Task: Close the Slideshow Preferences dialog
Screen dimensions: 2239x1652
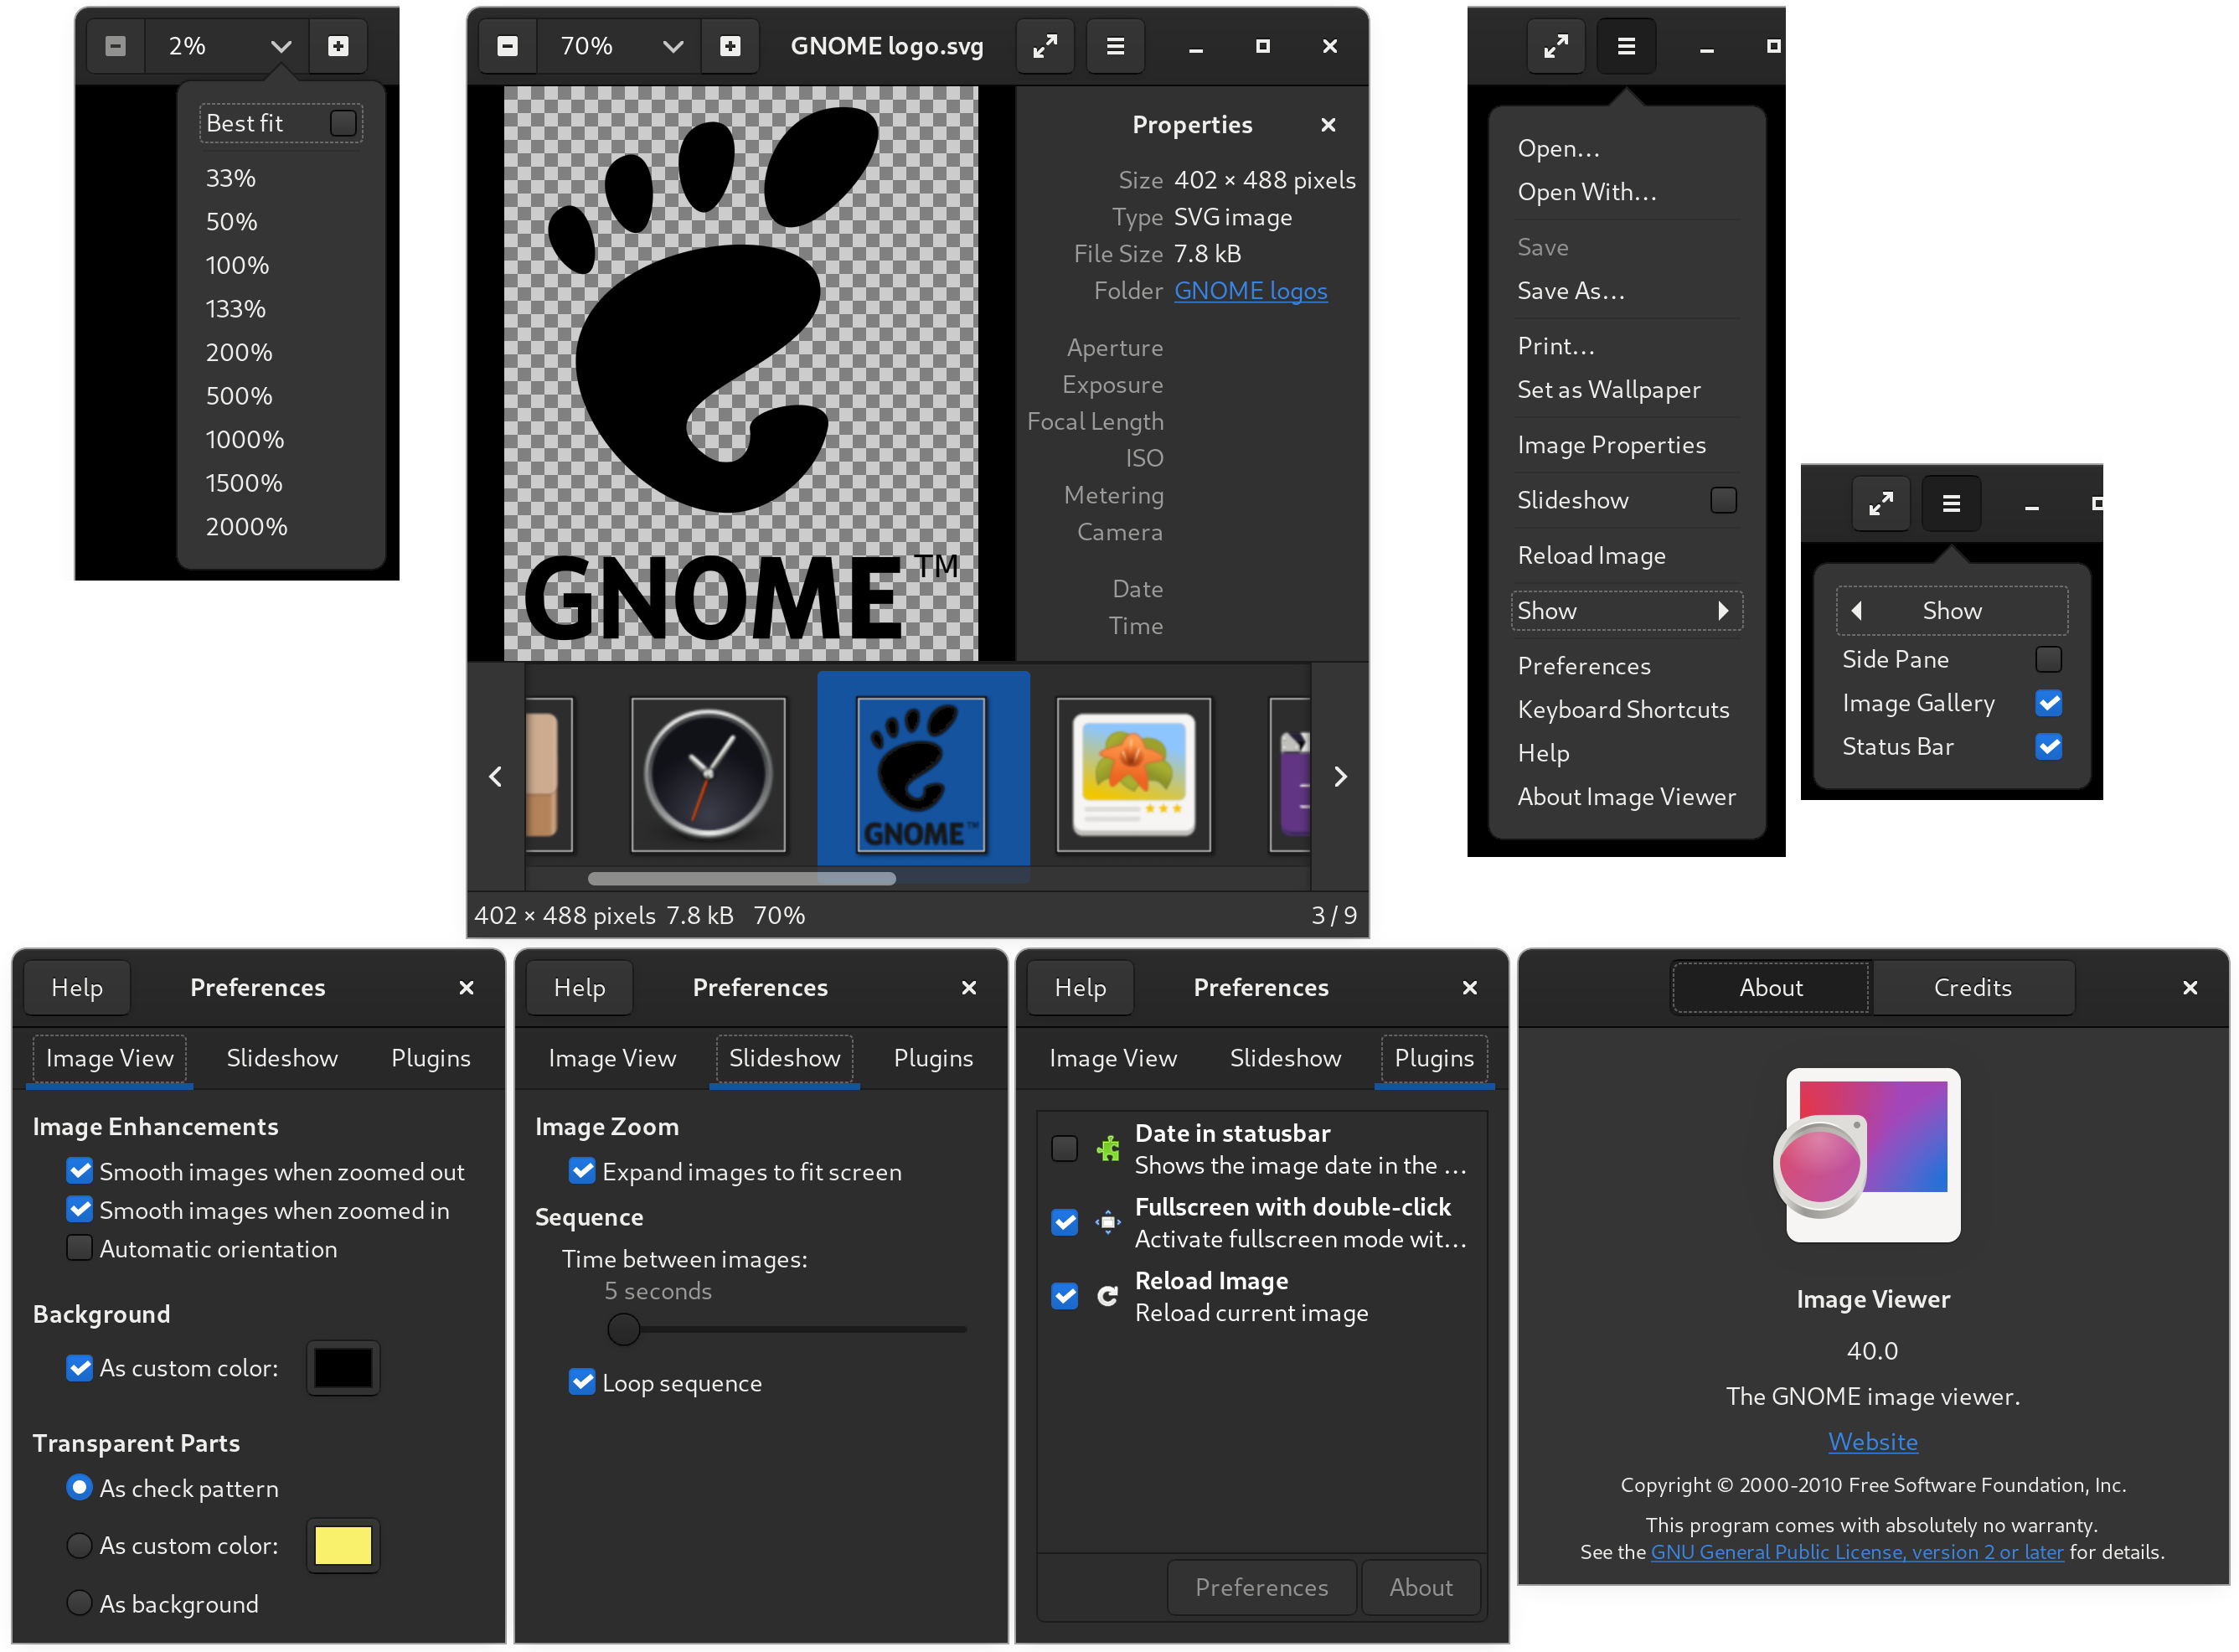Action: click(969, 988)
